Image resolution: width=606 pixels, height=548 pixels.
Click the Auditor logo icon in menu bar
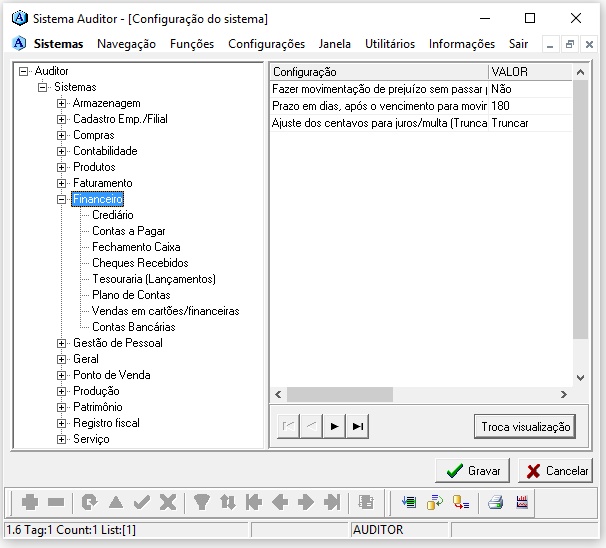(19, 43)
